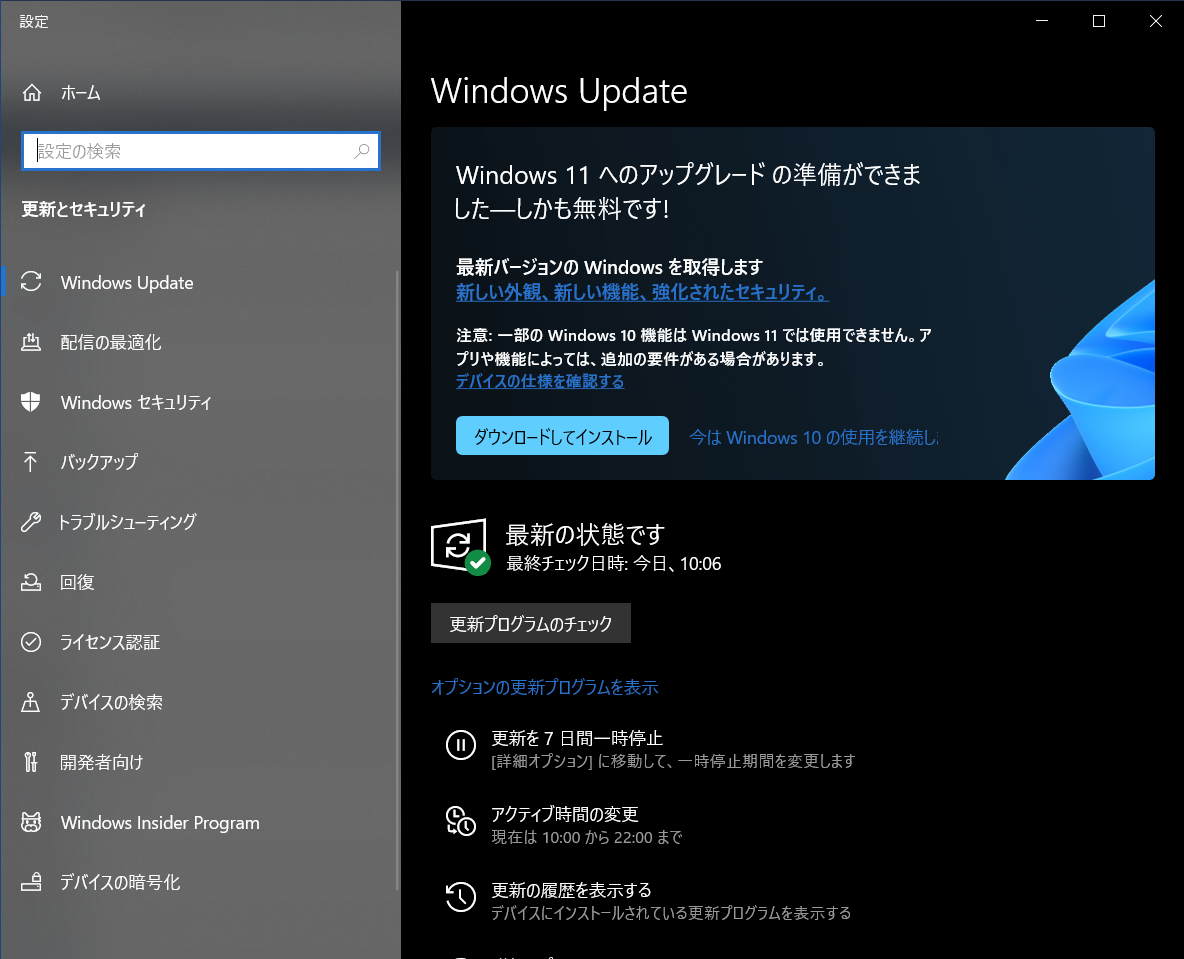The image size is (1184, 959).
Task: Click the 最新バージョンの Windows を取得します text
Action: click(609, 267)
